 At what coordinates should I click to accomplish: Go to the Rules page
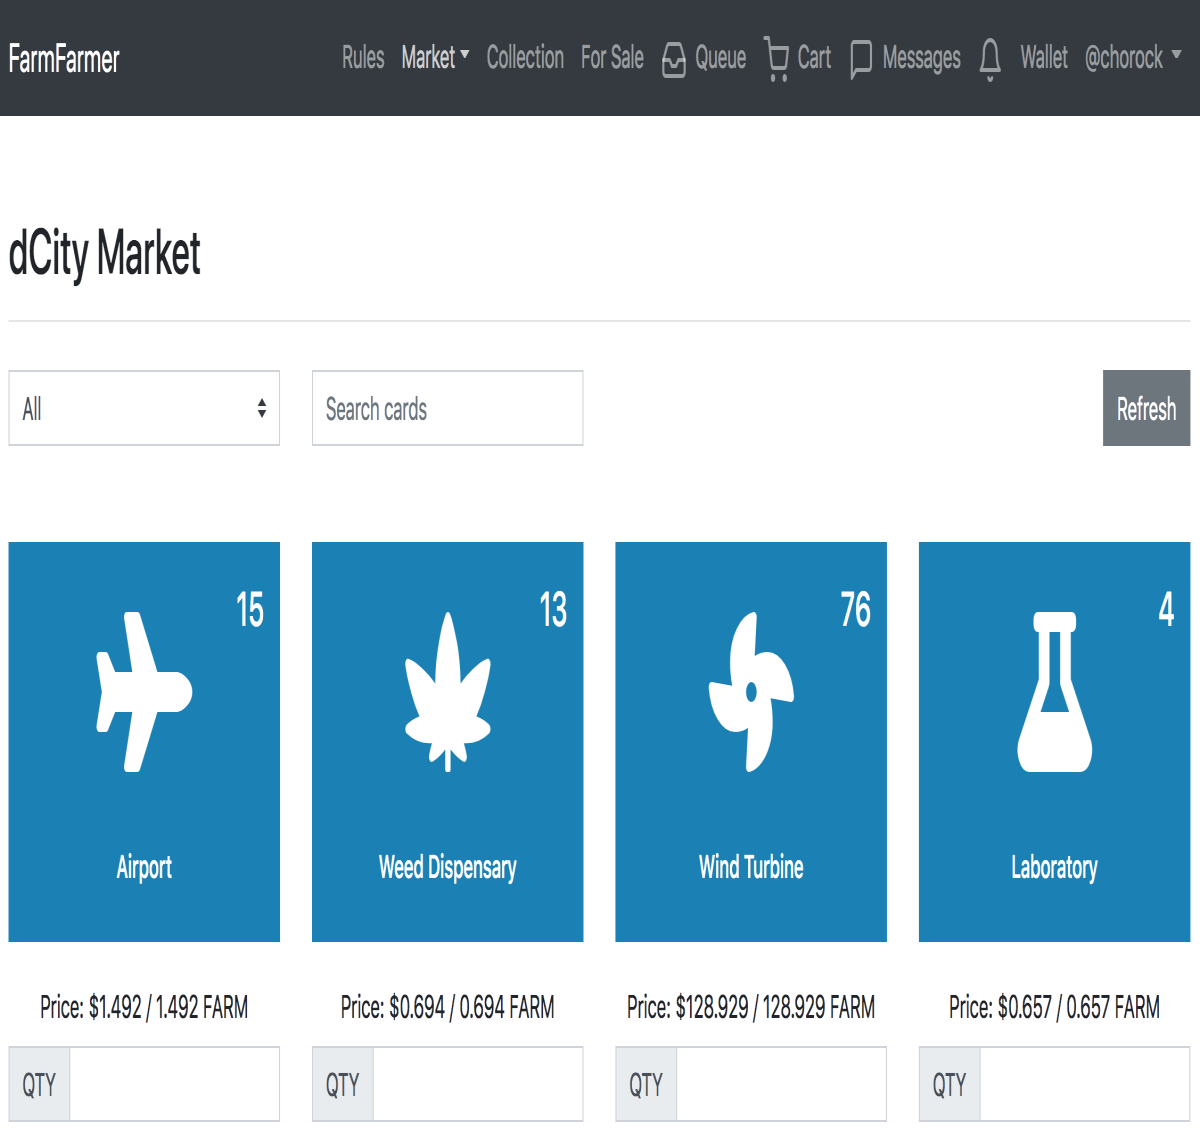tap(363, 58)
